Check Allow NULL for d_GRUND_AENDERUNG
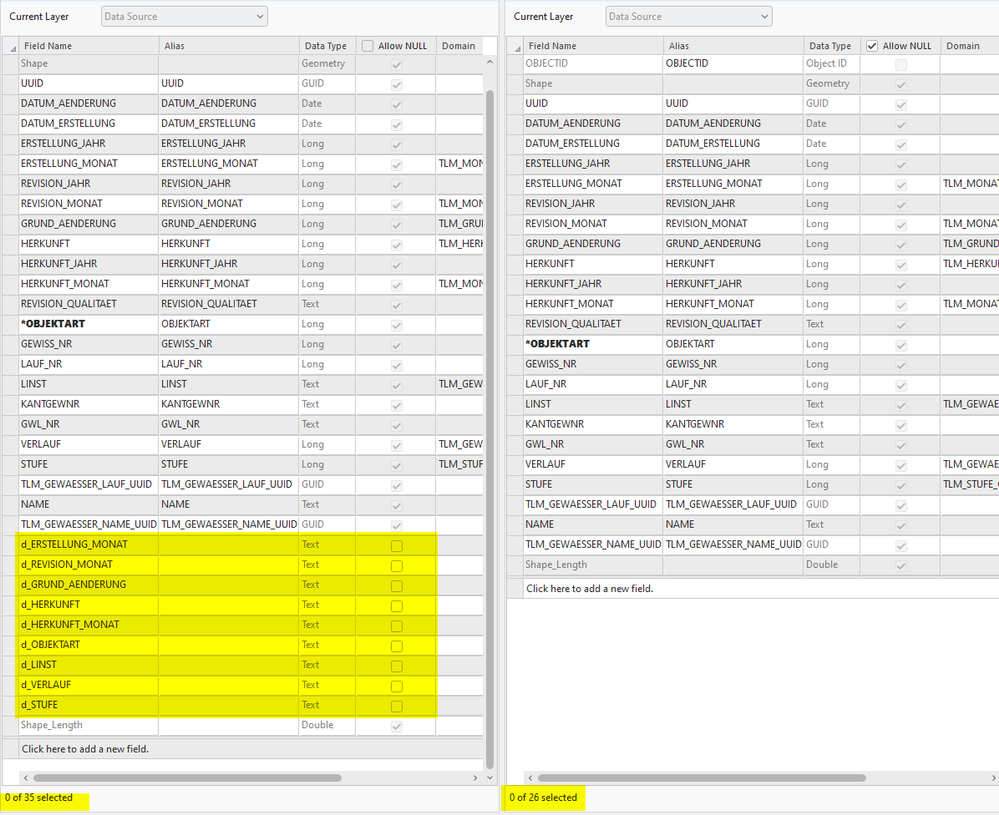 click(396, 586)
